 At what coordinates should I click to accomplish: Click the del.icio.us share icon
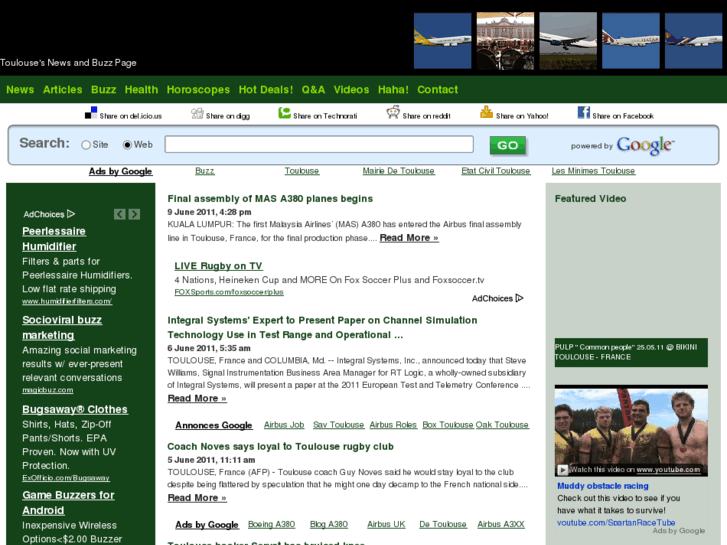[91, 113]
